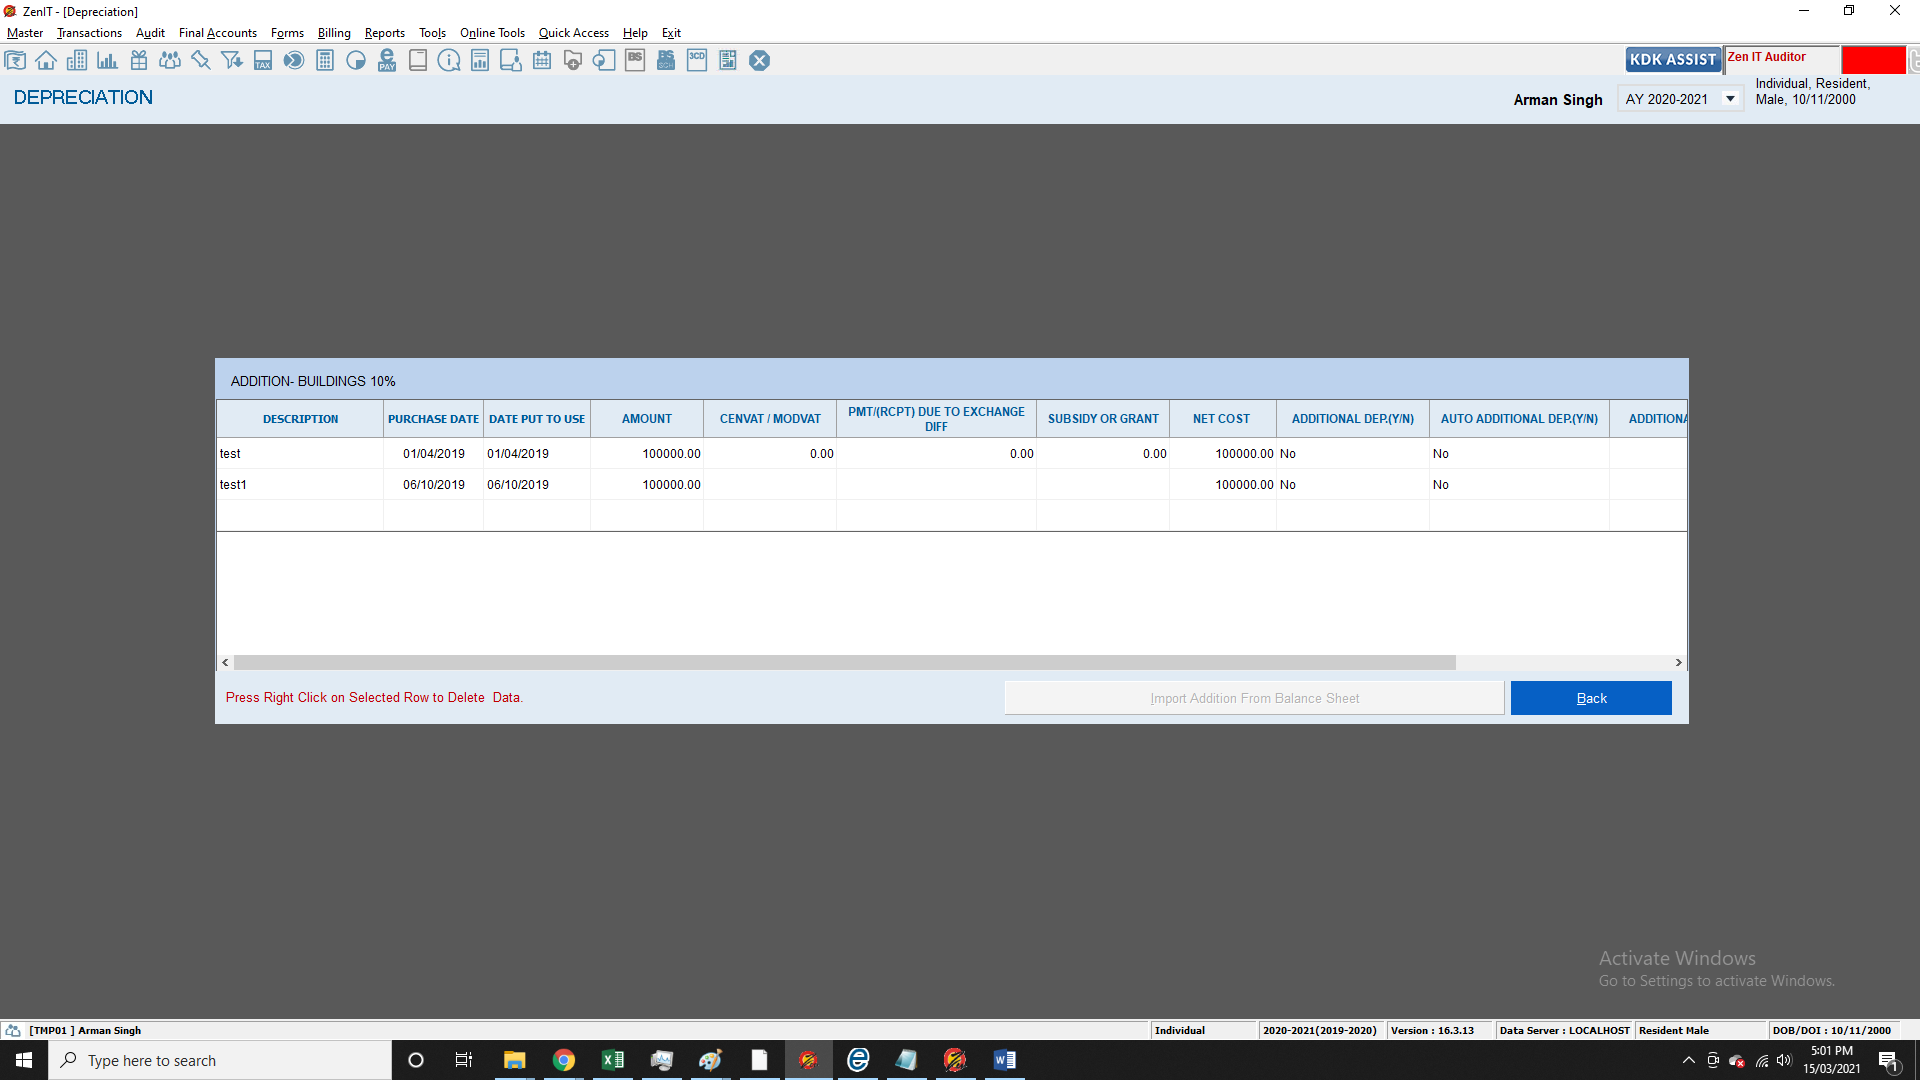Open the 3CD form toolbar icon
1920x1080 pixels.
(697, 61)
